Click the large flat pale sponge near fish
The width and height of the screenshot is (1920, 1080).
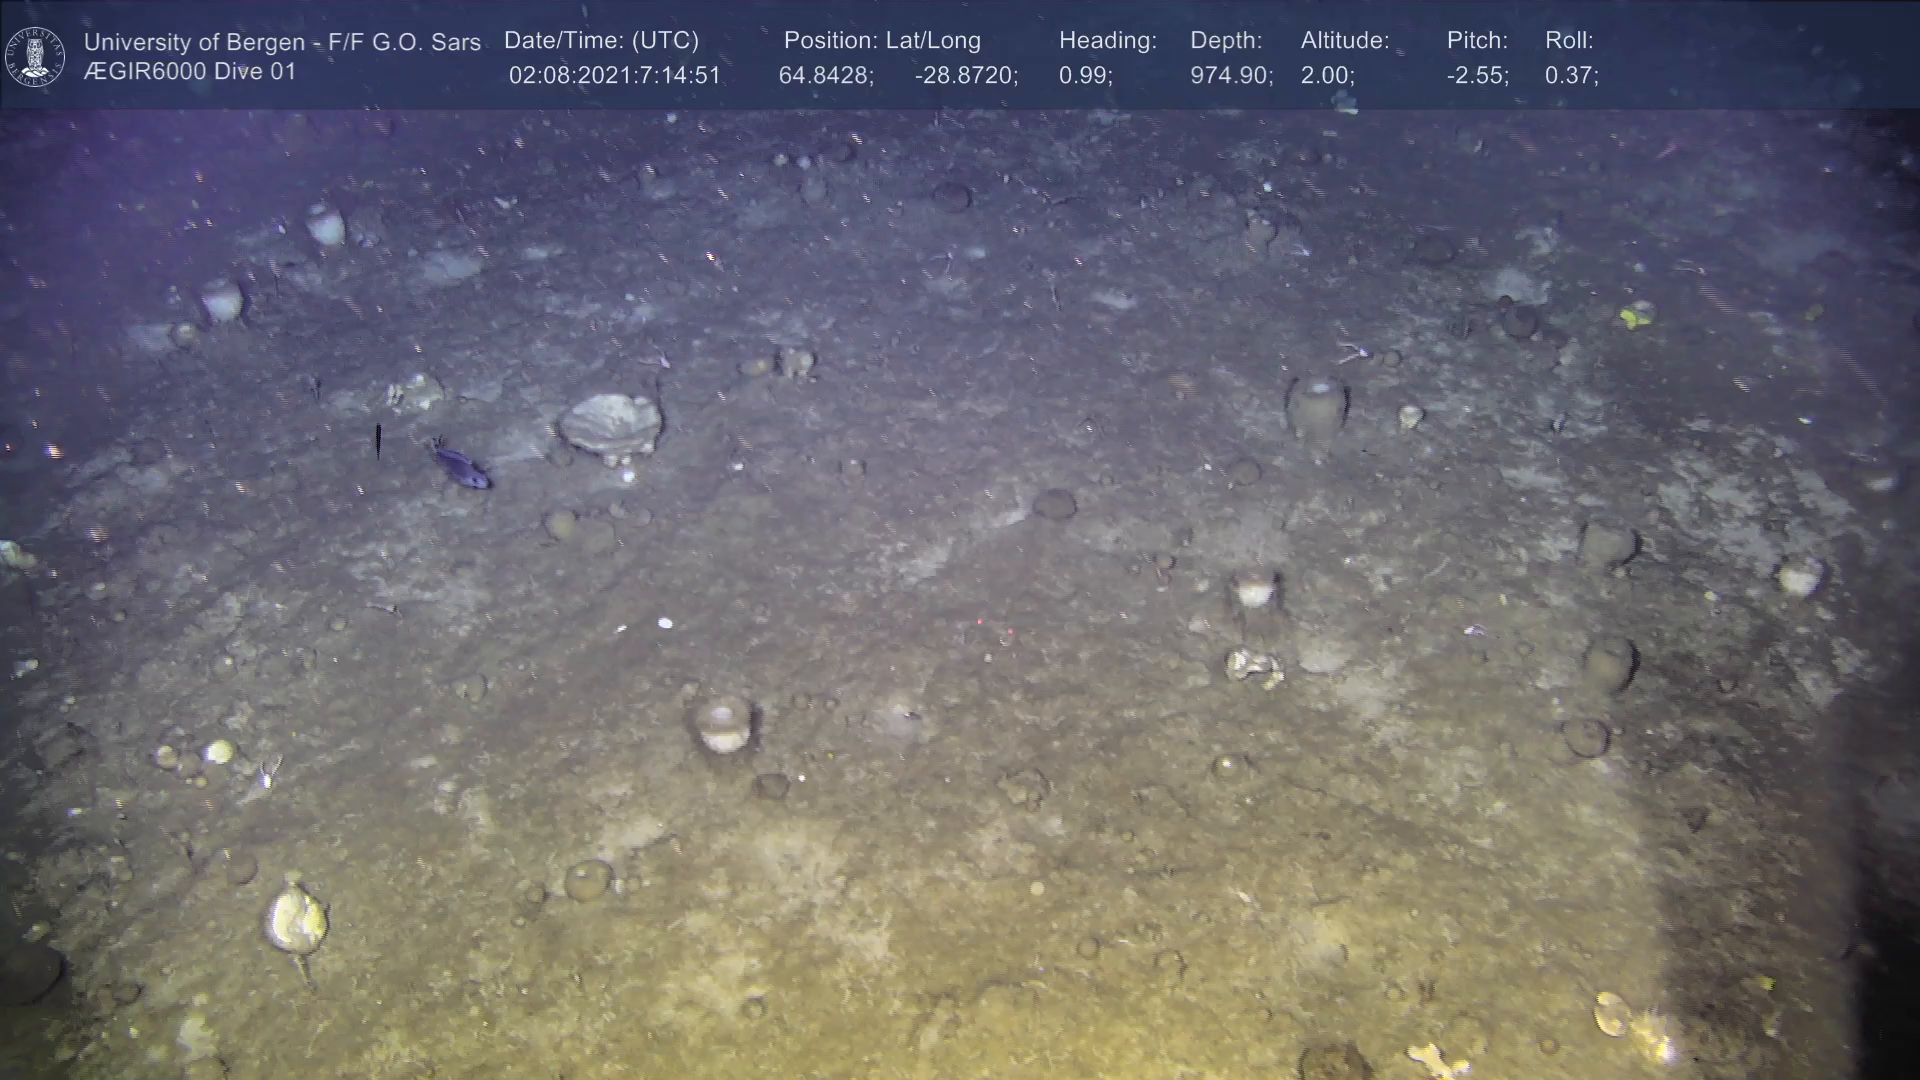[x=610, y=422]
